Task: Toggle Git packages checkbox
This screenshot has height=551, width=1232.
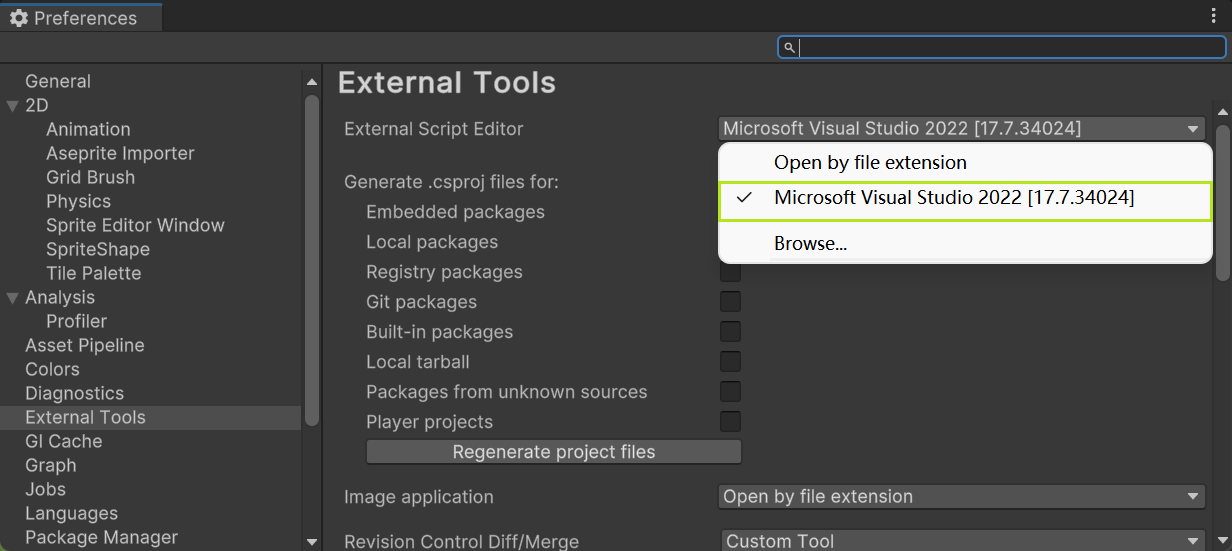Action: [x=731, y=302]
